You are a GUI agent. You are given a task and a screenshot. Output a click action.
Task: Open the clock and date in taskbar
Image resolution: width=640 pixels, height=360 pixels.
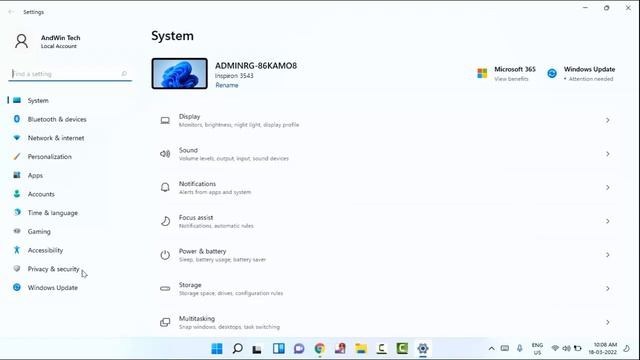pos(603,349)
